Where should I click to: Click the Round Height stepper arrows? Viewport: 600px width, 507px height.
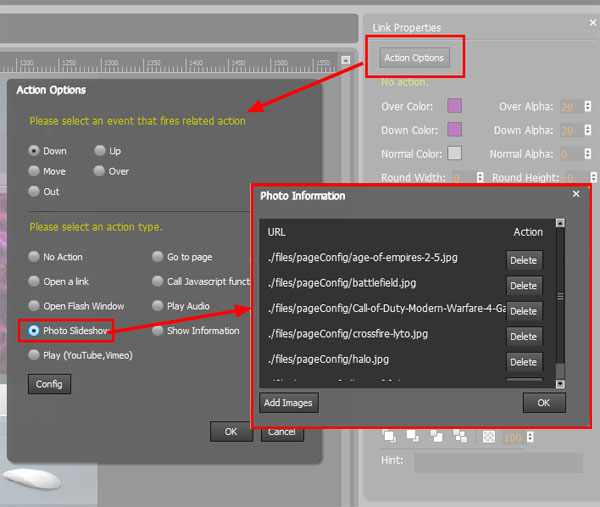(x=593, y=178)
